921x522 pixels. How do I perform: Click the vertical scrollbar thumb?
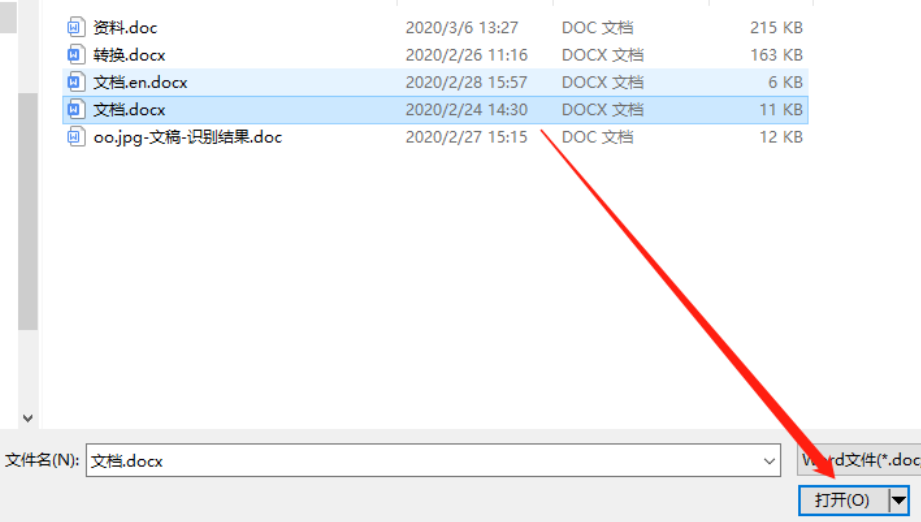tap(28, 211)
